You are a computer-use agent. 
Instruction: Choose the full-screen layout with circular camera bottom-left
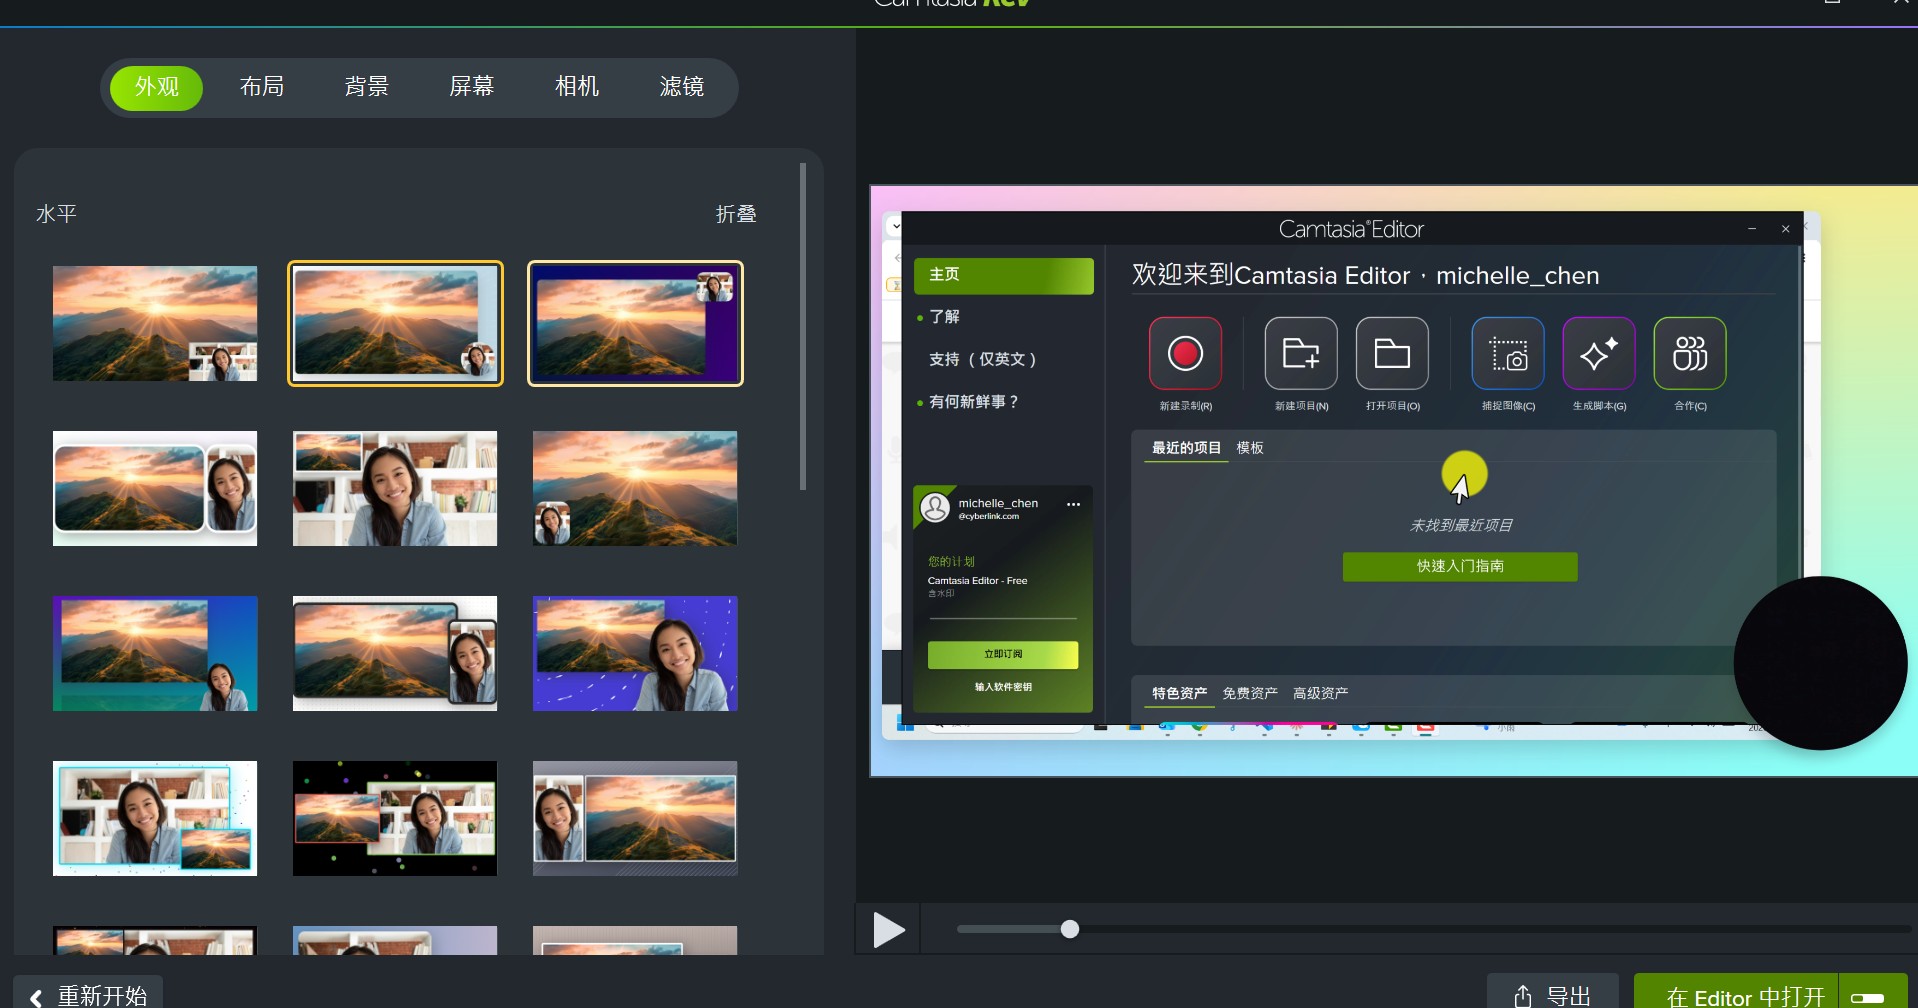635,488
